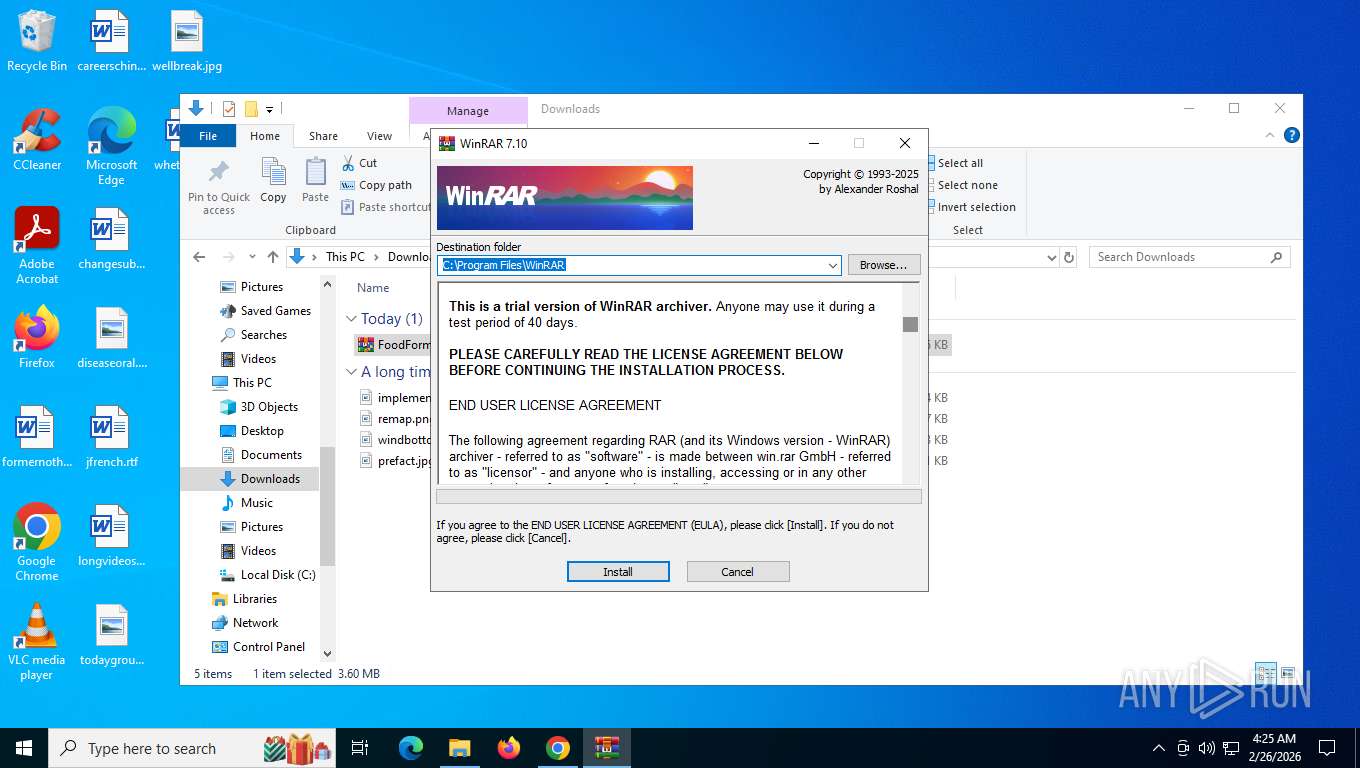Select the CCleaner desktop icon

coord(37,139)
